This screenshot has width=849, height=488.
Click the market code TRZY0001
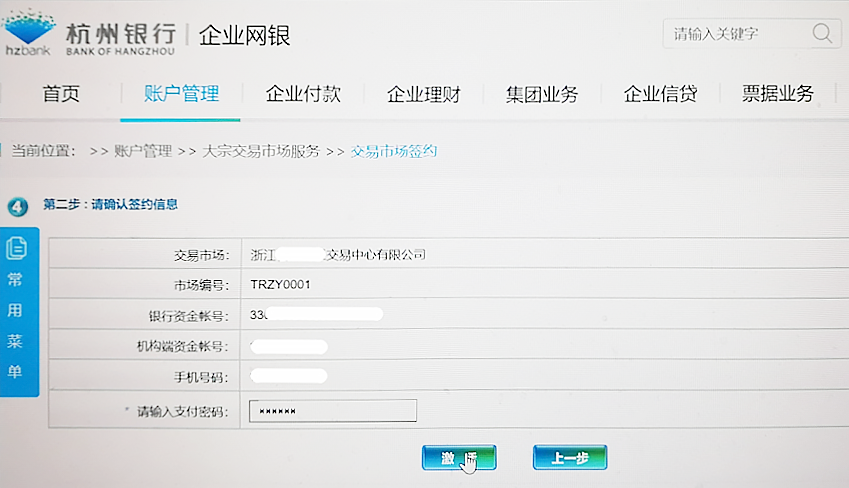[x=281, y=285]
